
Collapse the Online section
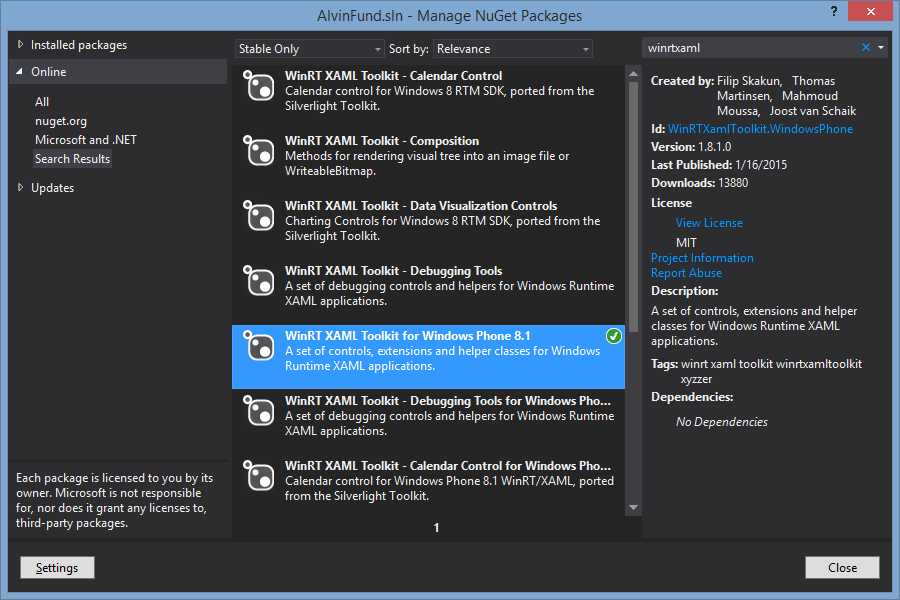20,72
